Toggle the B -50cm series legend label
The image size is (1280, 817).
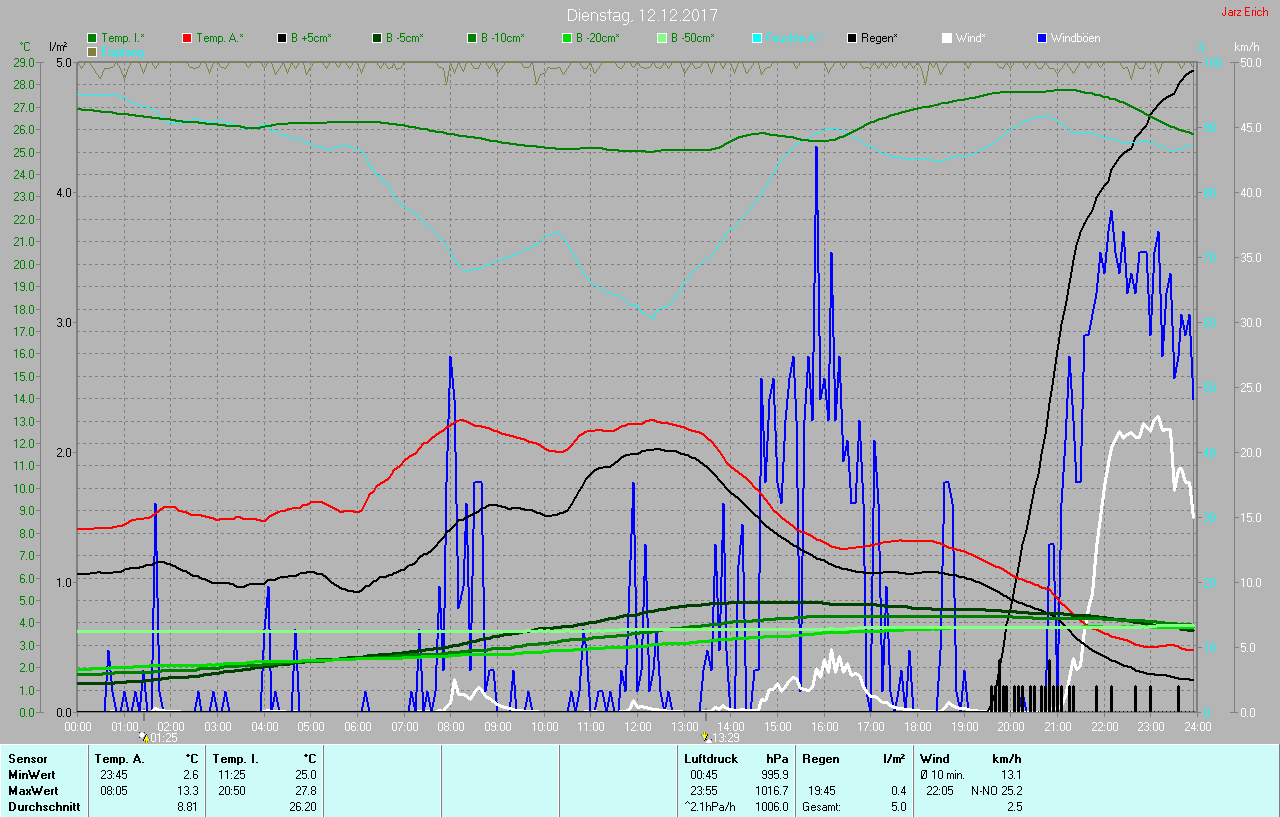(692, 38)
